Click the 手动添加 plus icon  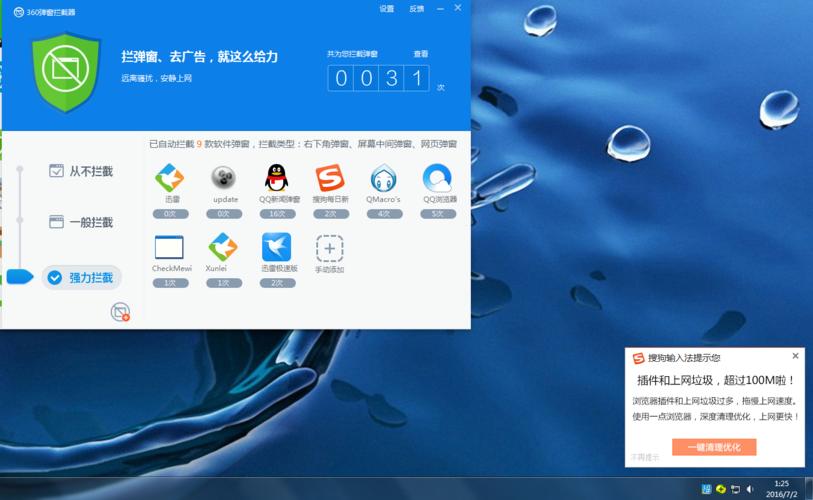click(x=330, y=248)
